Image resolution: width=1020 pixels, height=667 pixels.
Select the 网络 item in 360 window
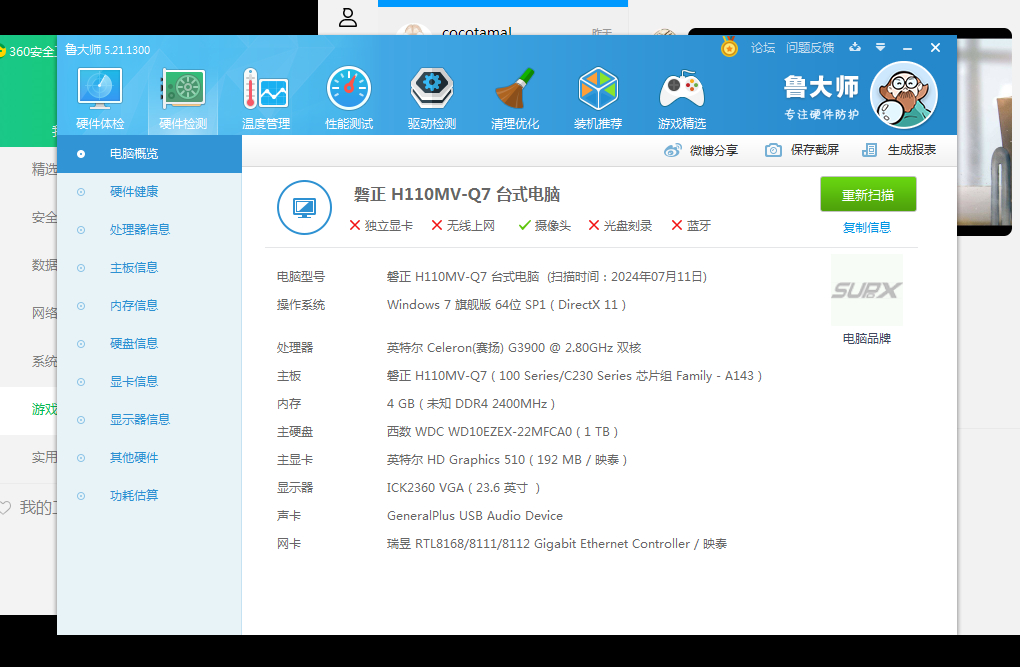click(x=44, y=313)
